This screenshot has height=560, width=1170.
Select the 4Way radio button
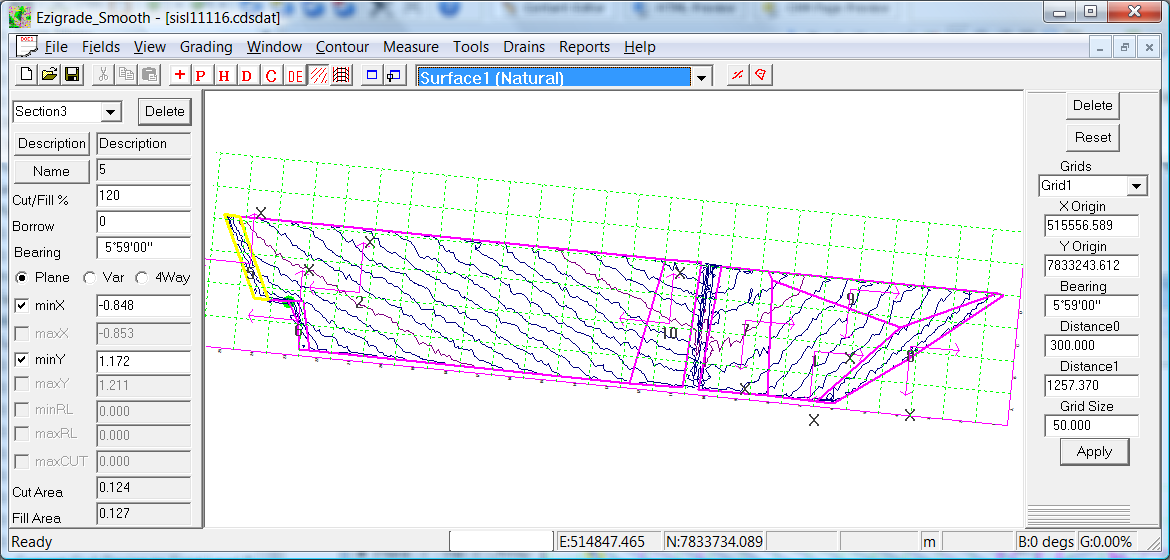142,278
